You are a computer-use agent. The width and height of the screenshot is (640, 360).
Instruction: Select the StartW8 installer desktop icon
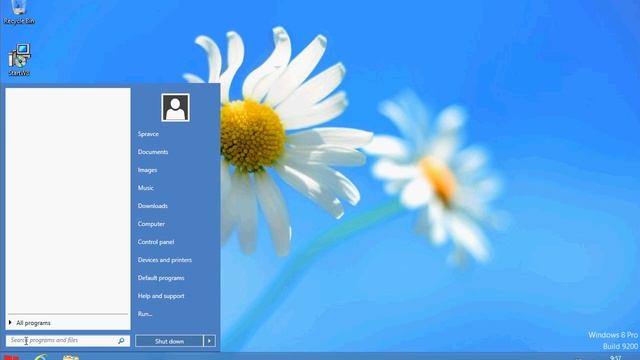19,60
